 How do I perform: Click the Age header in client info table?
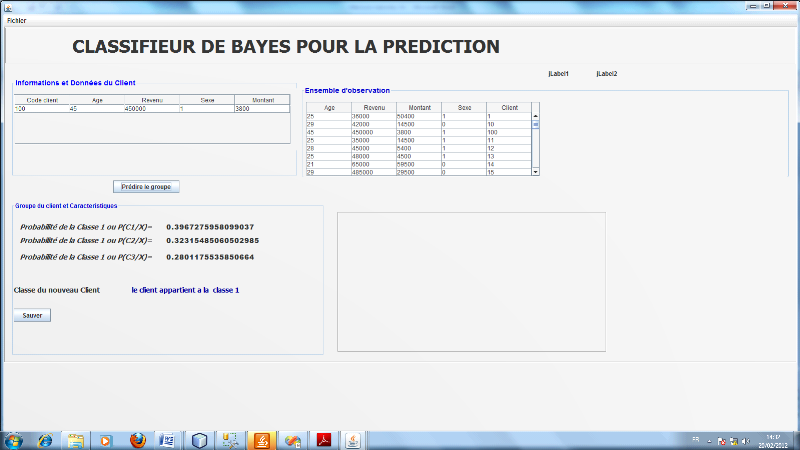(x=97, y=100)
